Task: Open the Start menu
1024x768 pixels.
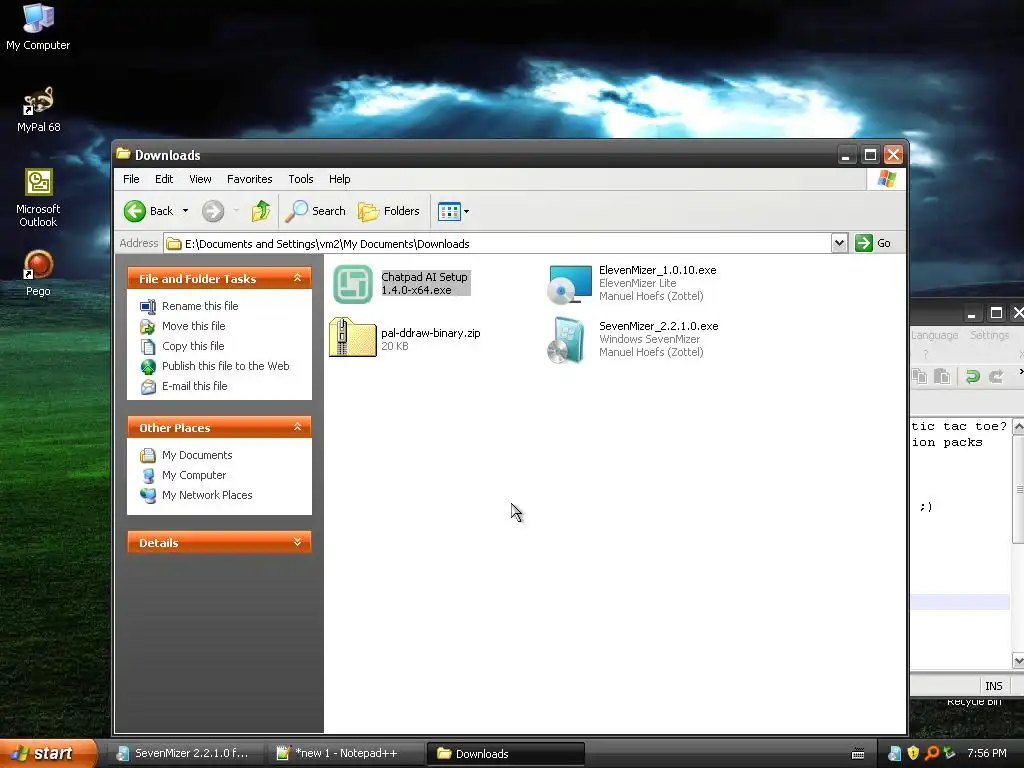Action: point(48,753)
